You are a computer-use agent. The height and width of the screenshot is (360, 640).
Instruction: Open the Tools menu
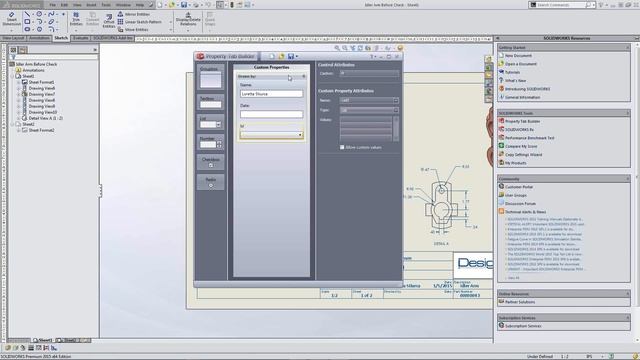pos(106,5)
